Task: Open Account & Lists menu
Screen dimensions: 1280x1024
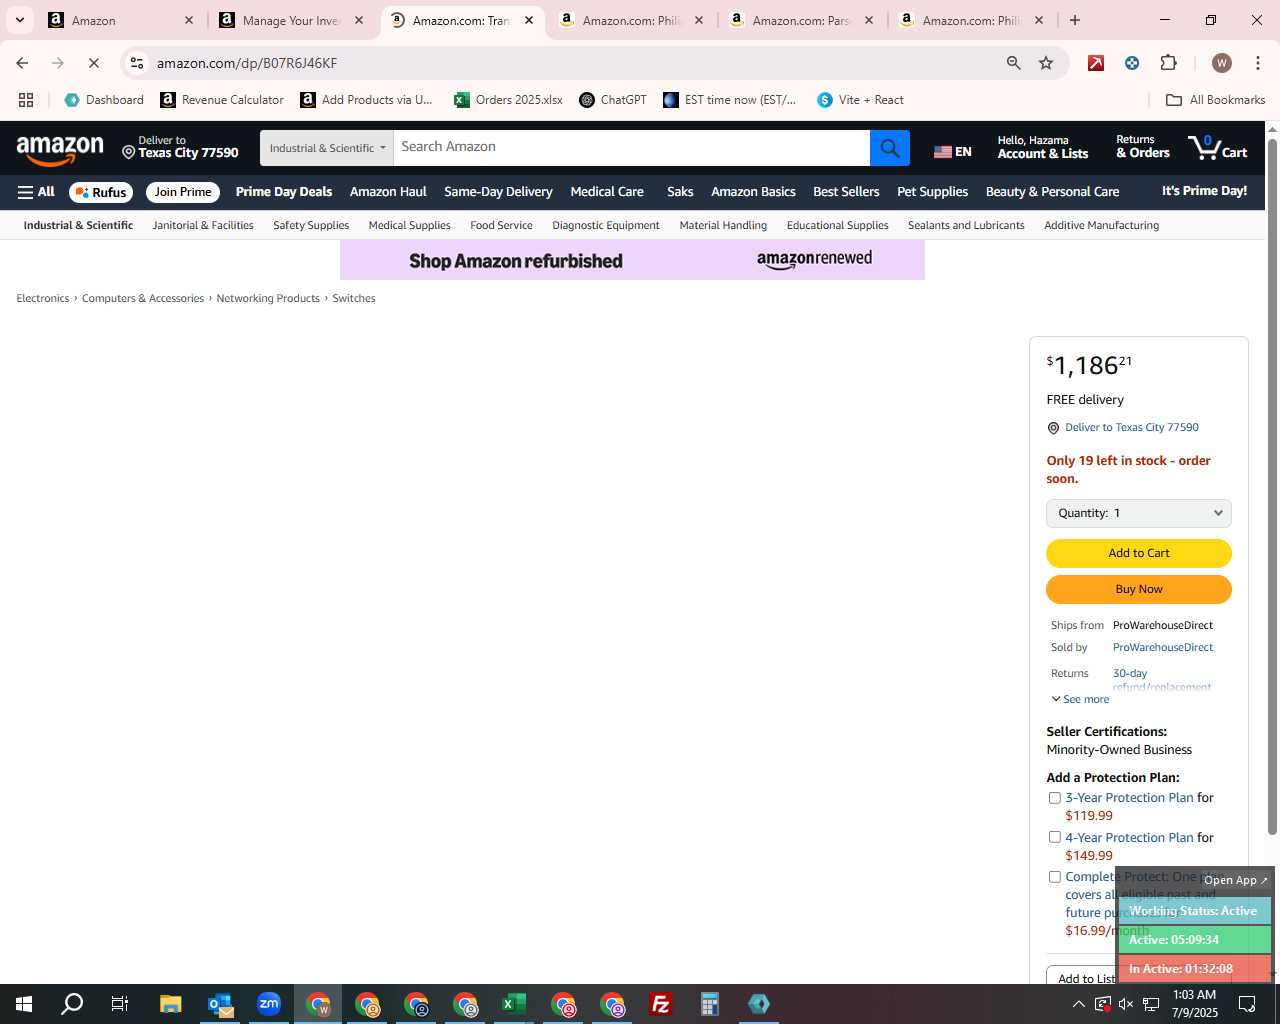Action: coord(1043,147)
